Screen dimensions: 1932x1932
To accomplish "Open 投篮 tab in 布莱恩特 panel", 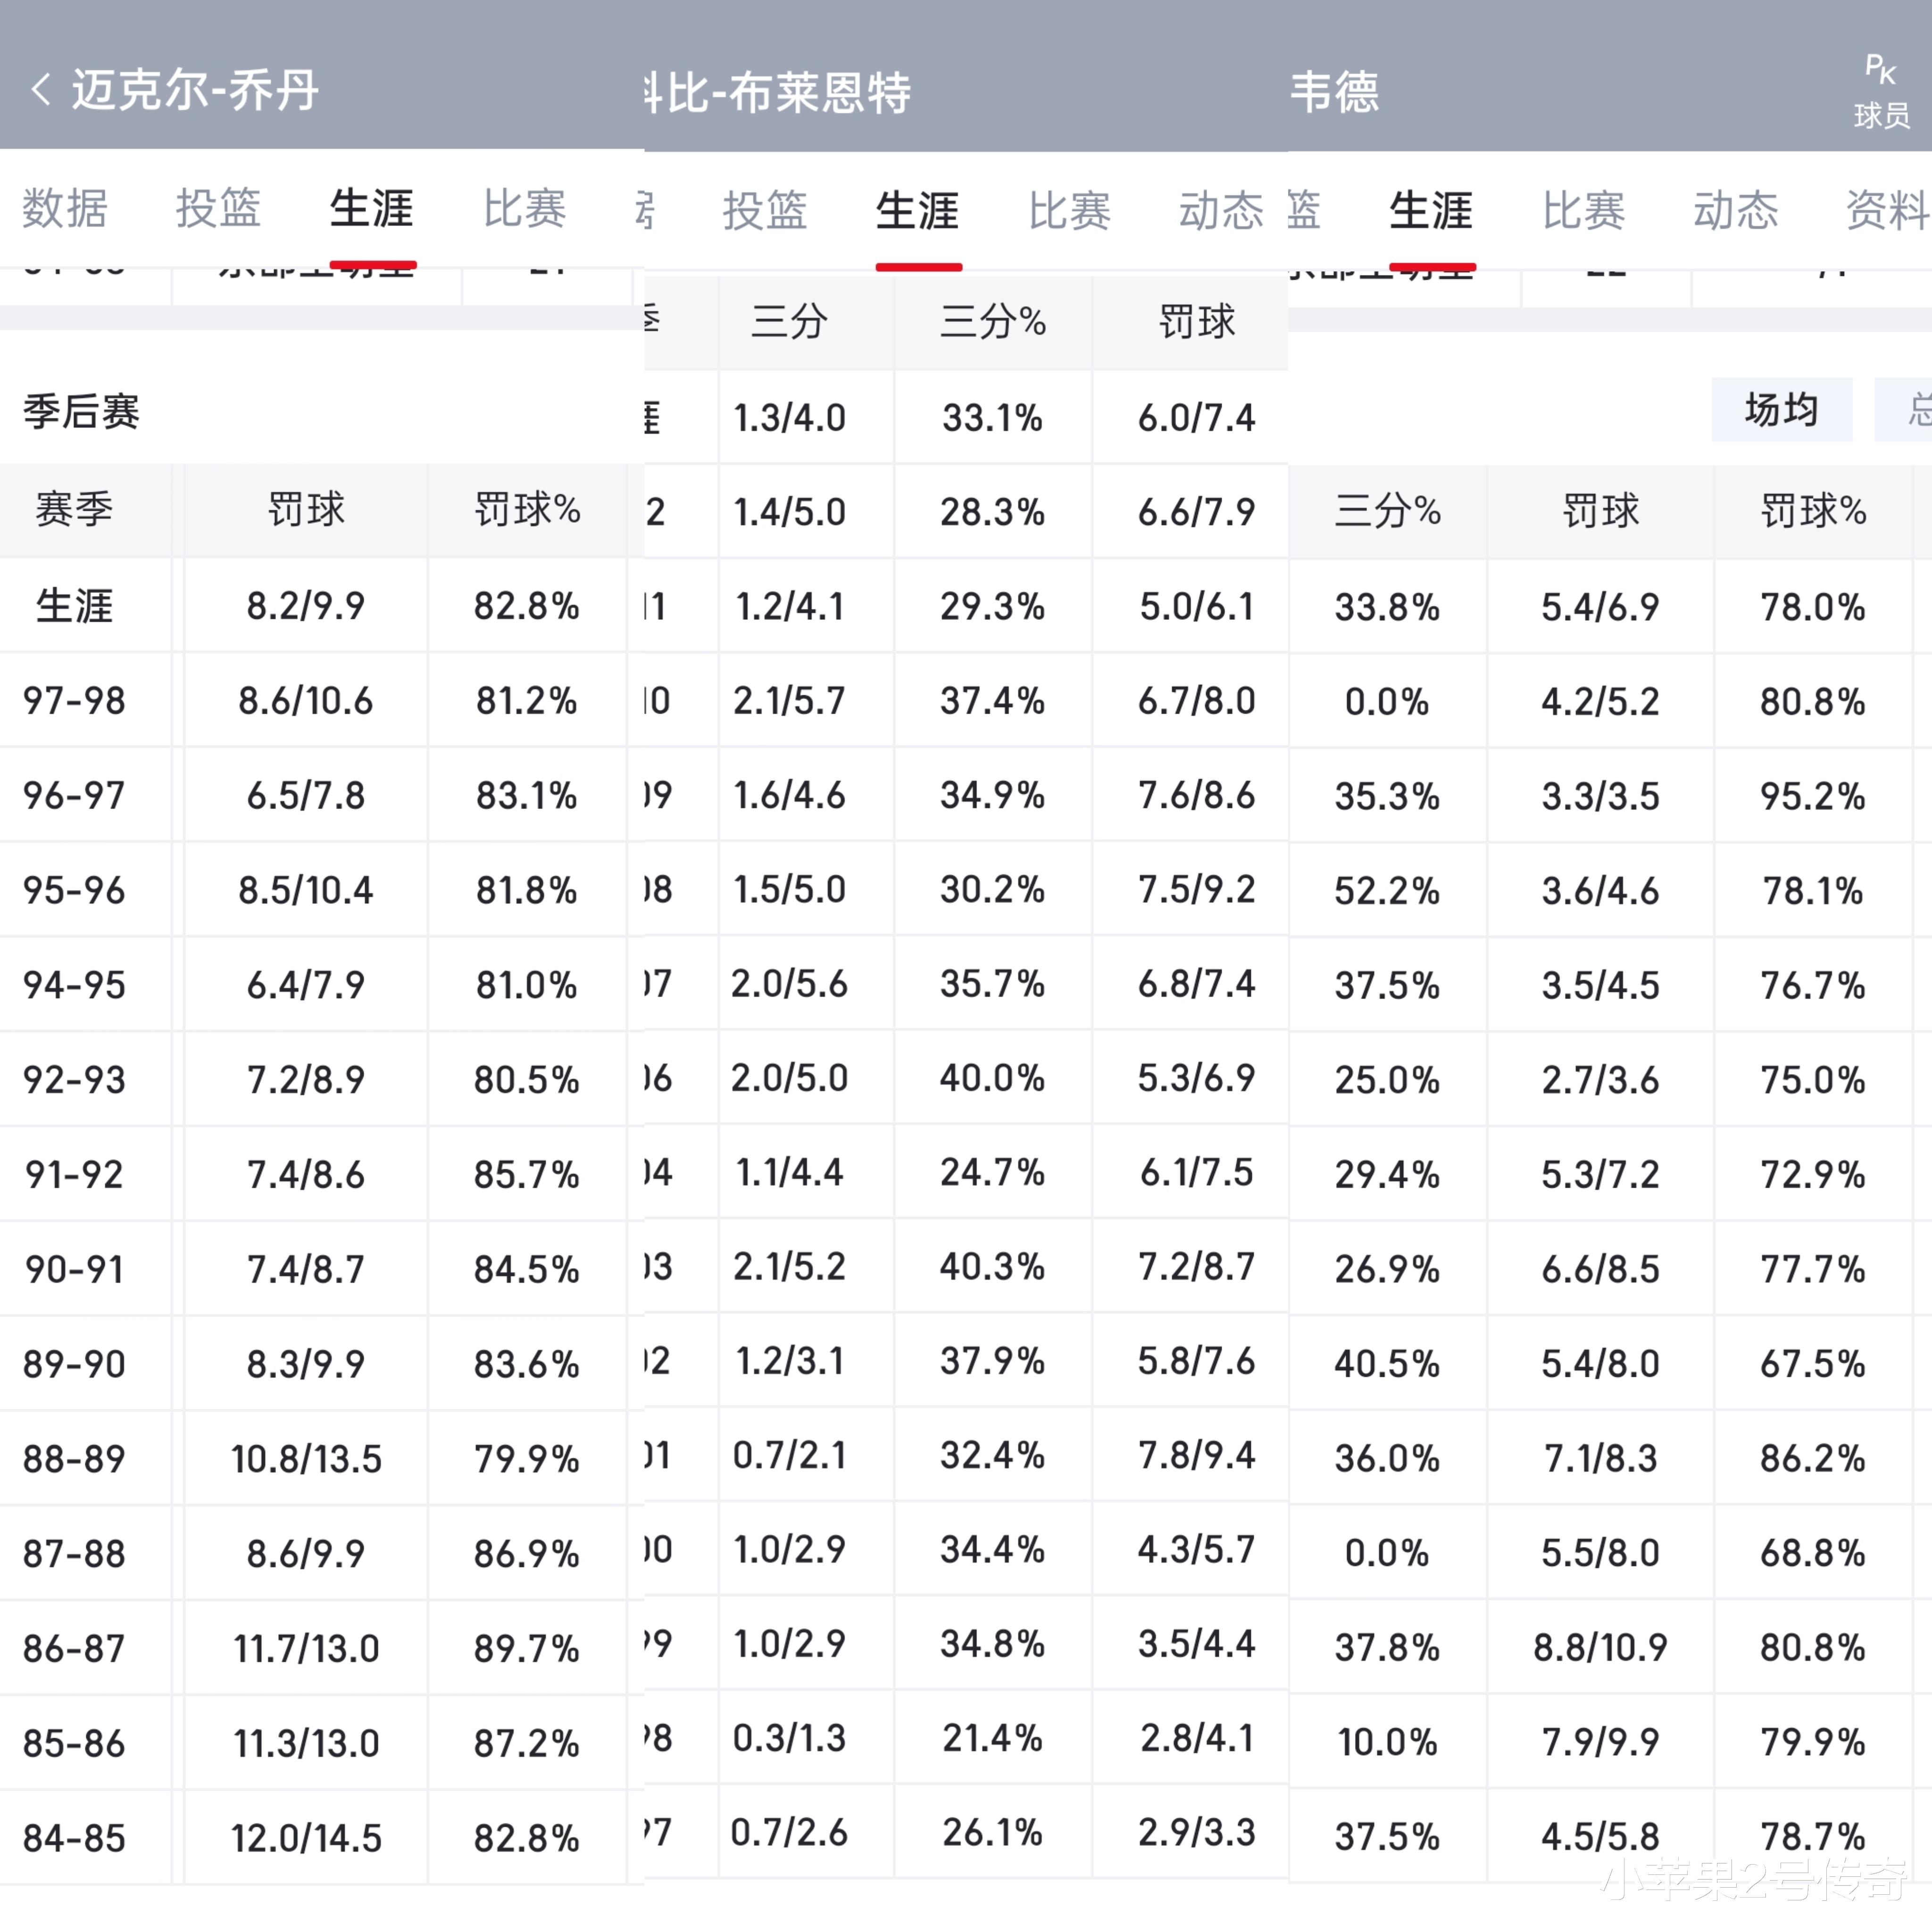I will click(765, 211).
